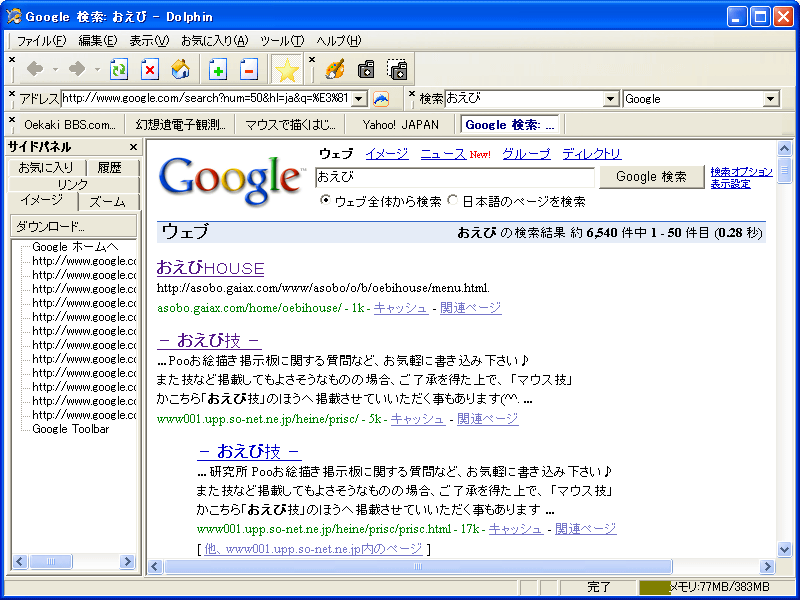Select the Google 検索 browser tab
The image size is (800, 600).
pyautogui.click(x=510, y=124)
